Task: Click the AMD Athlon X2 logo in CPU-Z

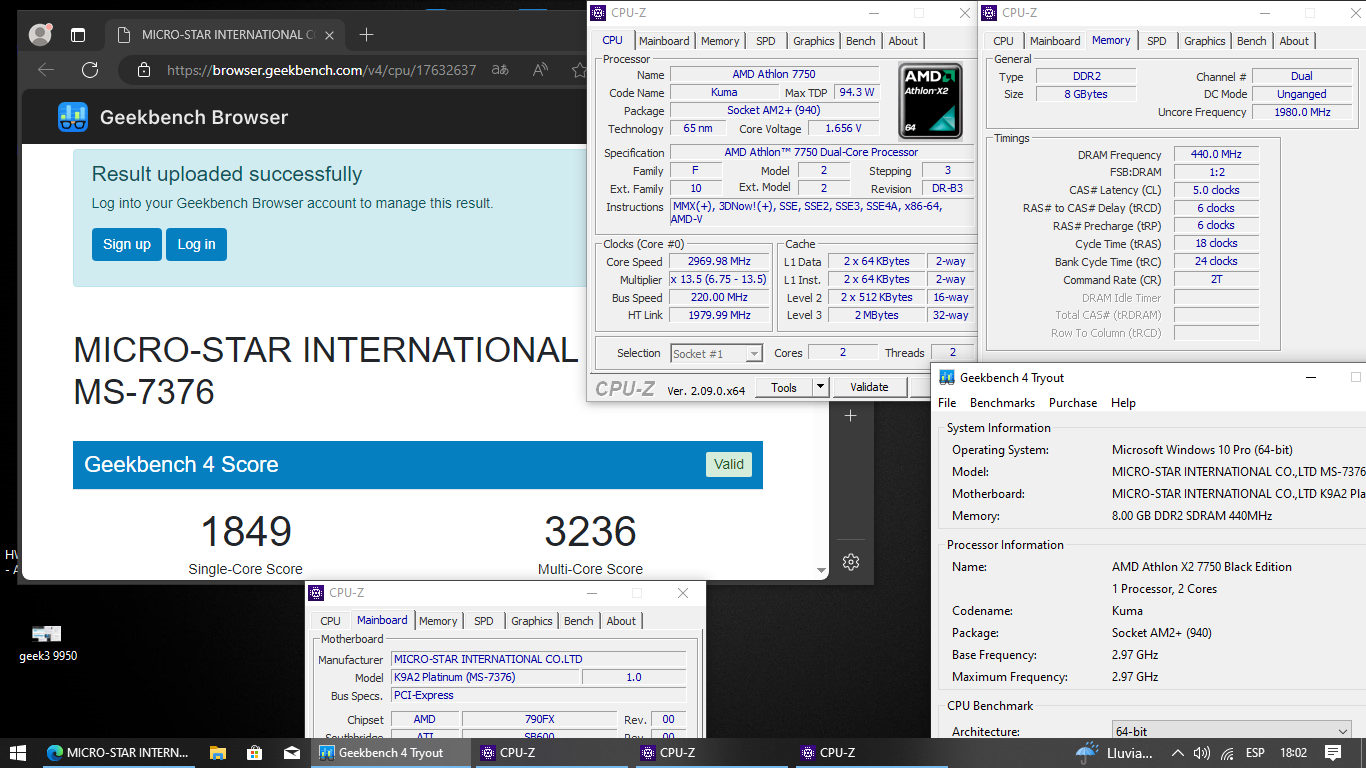Action: pyautogui.click(x=930, y=101)
